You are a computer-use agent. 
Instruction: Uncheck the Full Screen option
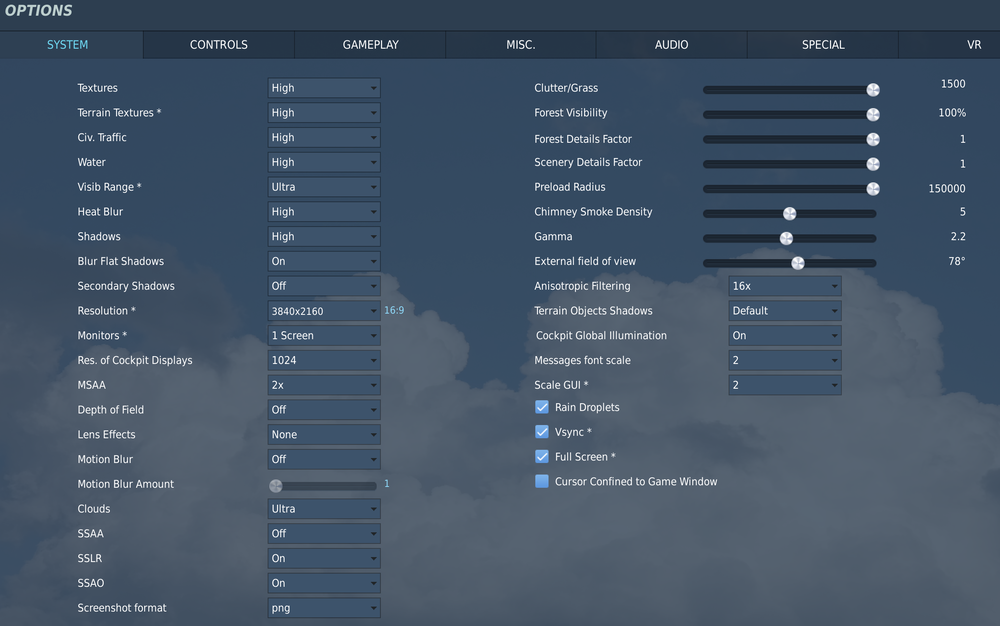[x=541, y=456]
